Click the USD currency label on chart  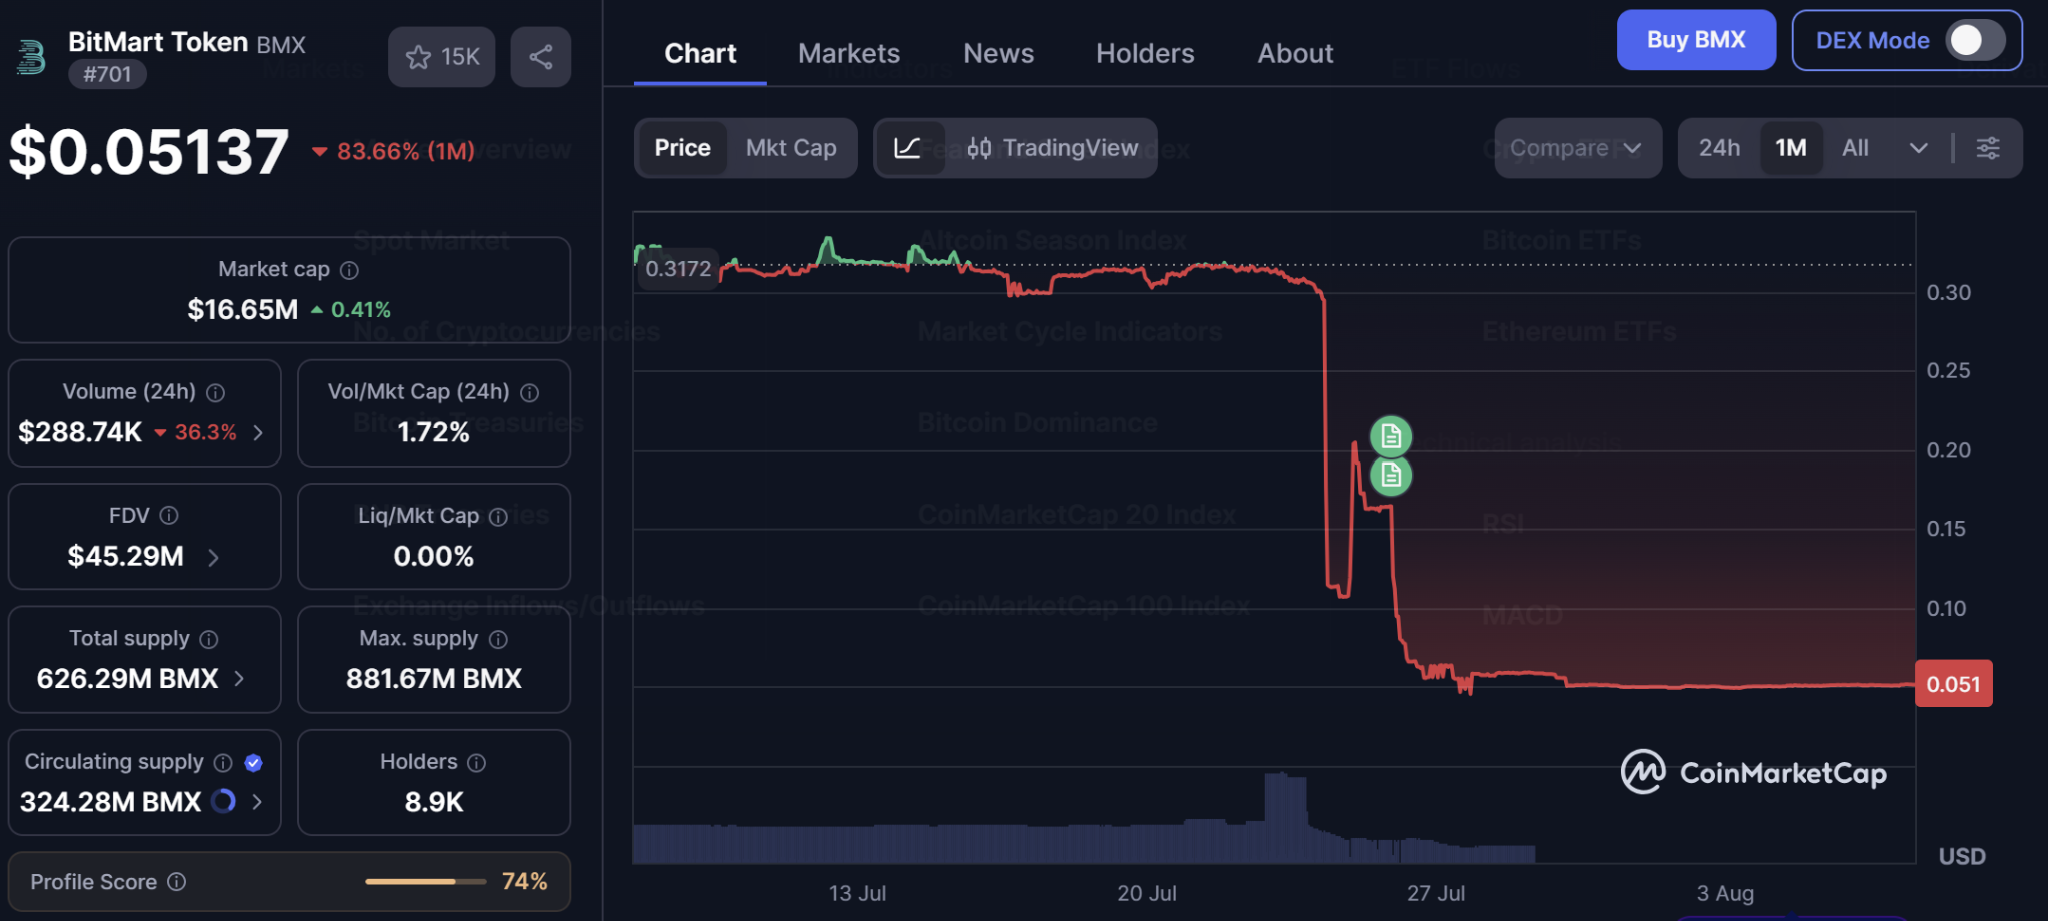1962,857
